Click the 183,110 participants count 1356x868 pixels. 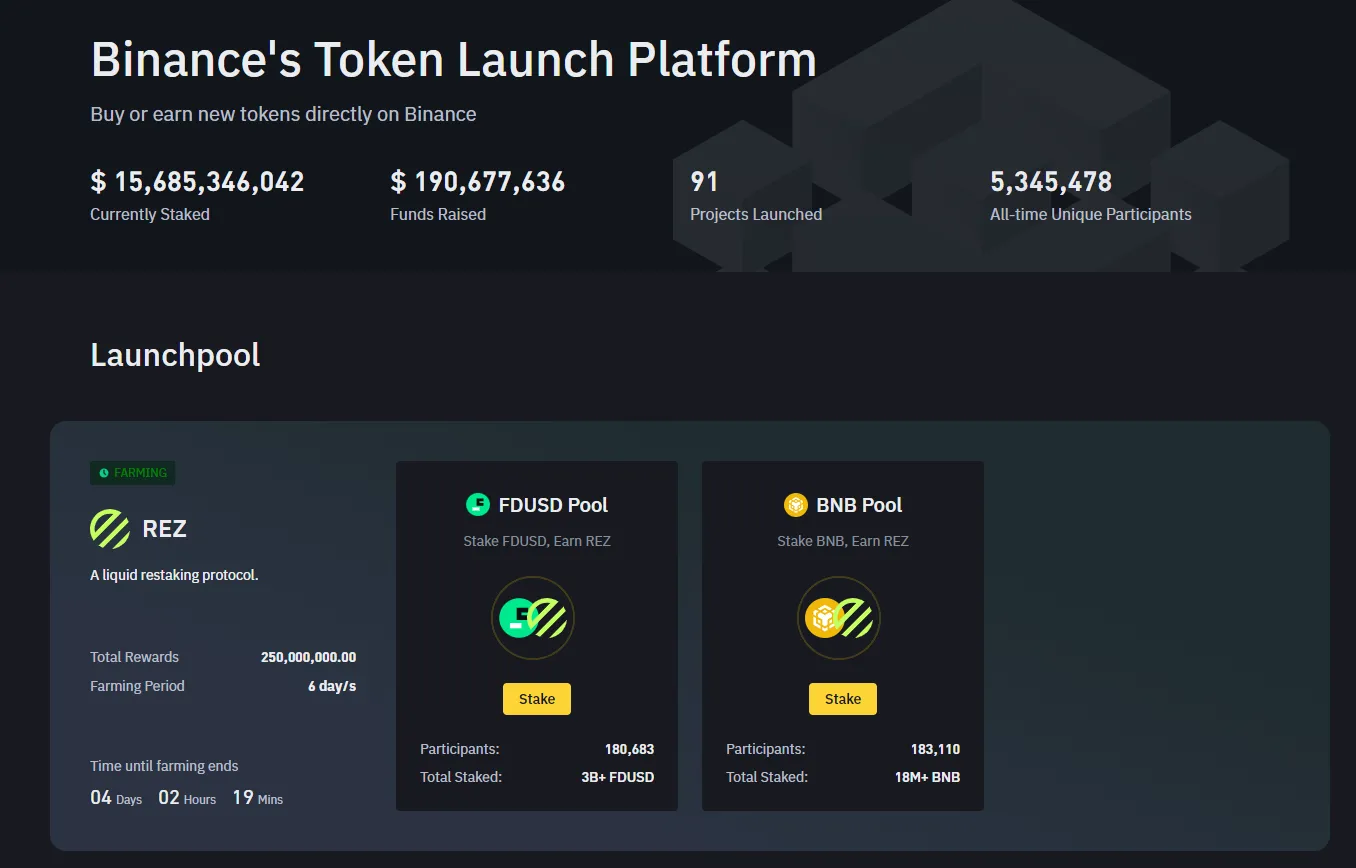[935, 749]
